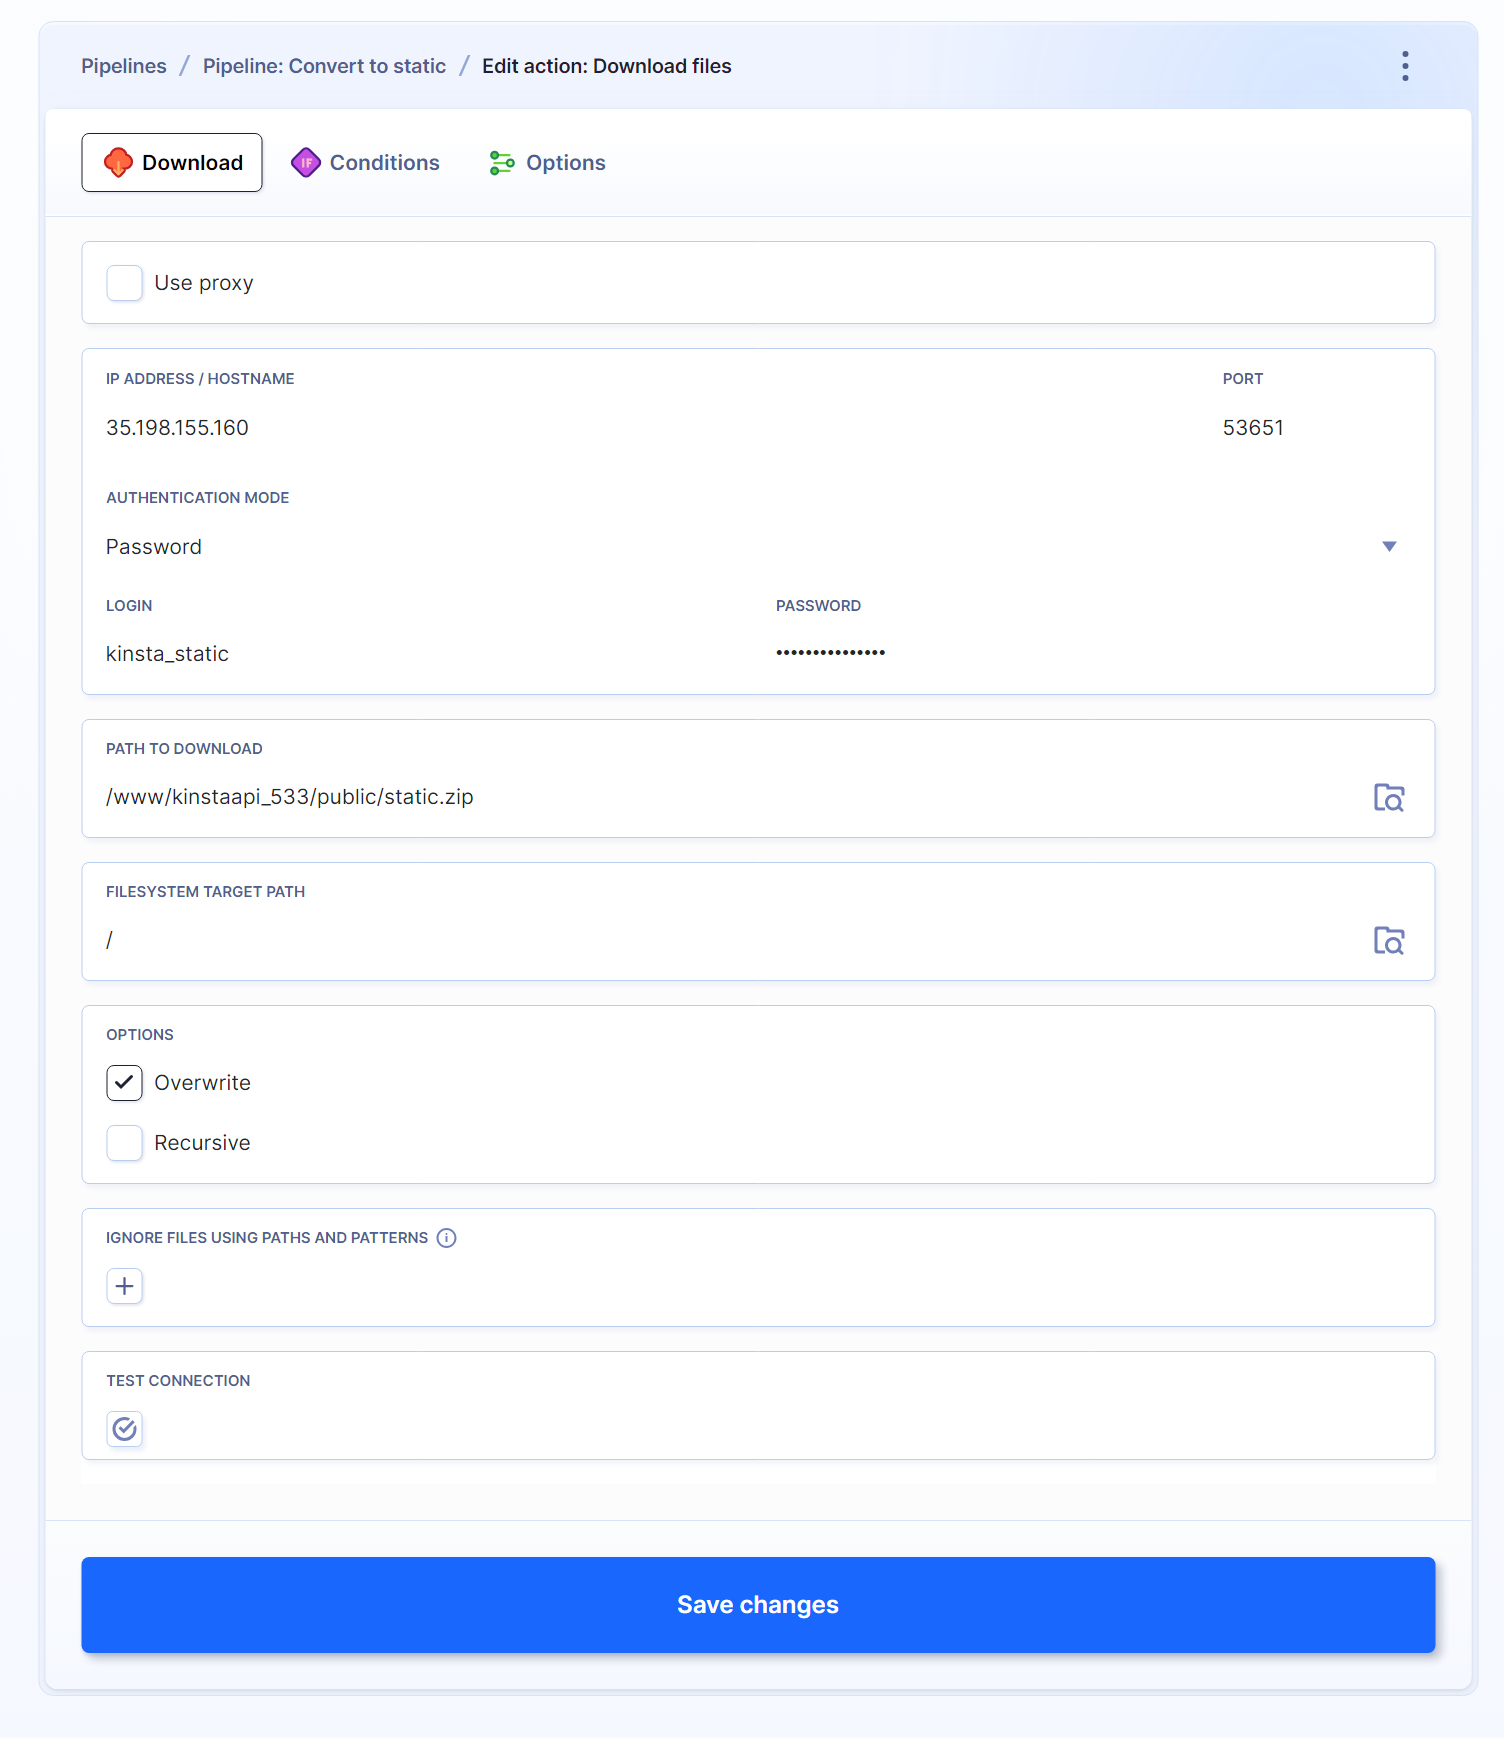Add an ignore path pattern with plus
Screen dimensions: 1504x1738
coord(125,1286)
